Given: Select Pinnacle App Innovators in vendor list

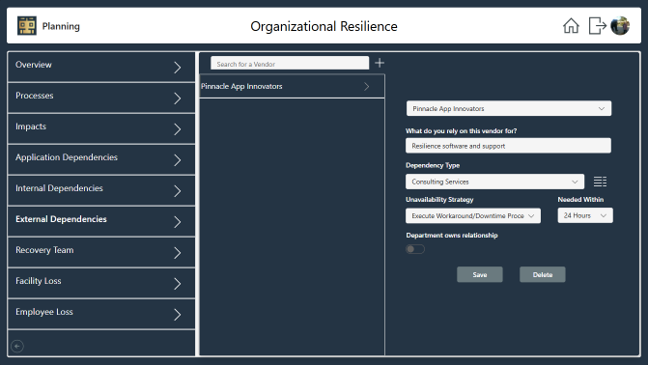Looking at the screenshot, I should point(292,86).
